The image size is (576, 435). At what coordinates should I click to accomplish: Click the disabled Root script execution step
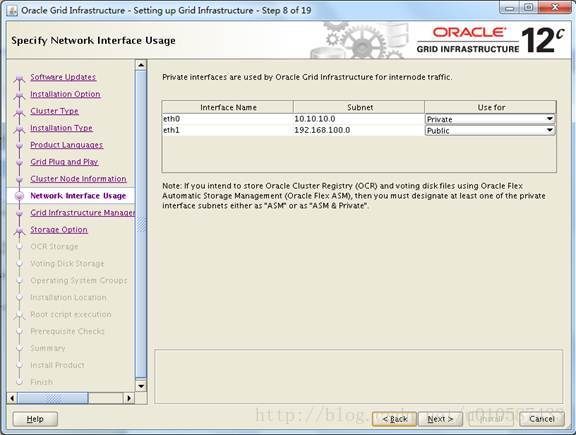(71, 314)
